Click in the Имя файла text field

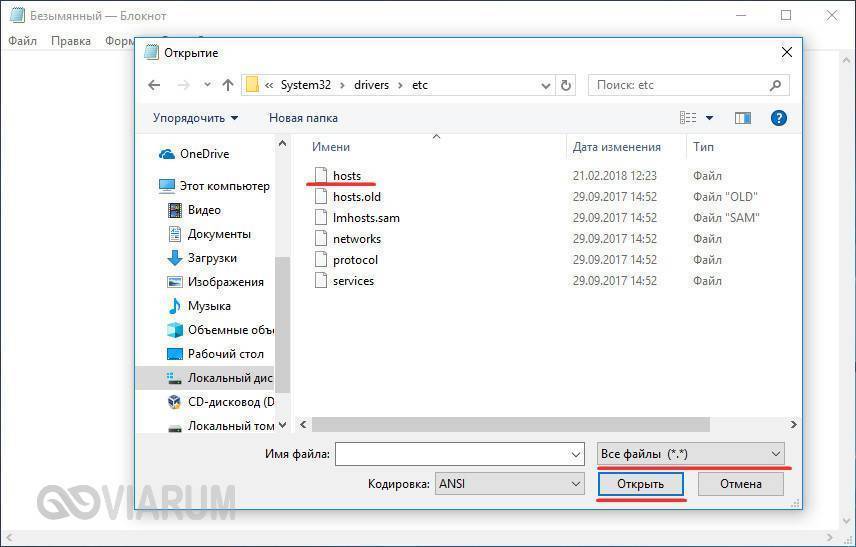pyautogui.click(x=452, y=454)
